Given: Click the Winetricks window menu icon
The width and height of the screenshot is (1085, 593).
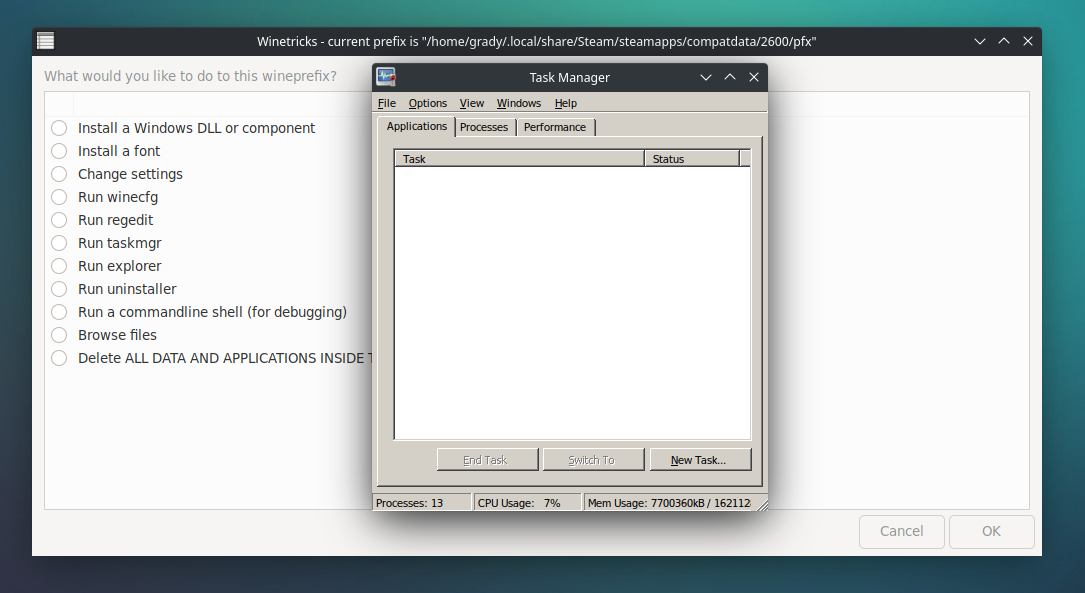Looking at the screenshot, I should [x=46, y=42].
